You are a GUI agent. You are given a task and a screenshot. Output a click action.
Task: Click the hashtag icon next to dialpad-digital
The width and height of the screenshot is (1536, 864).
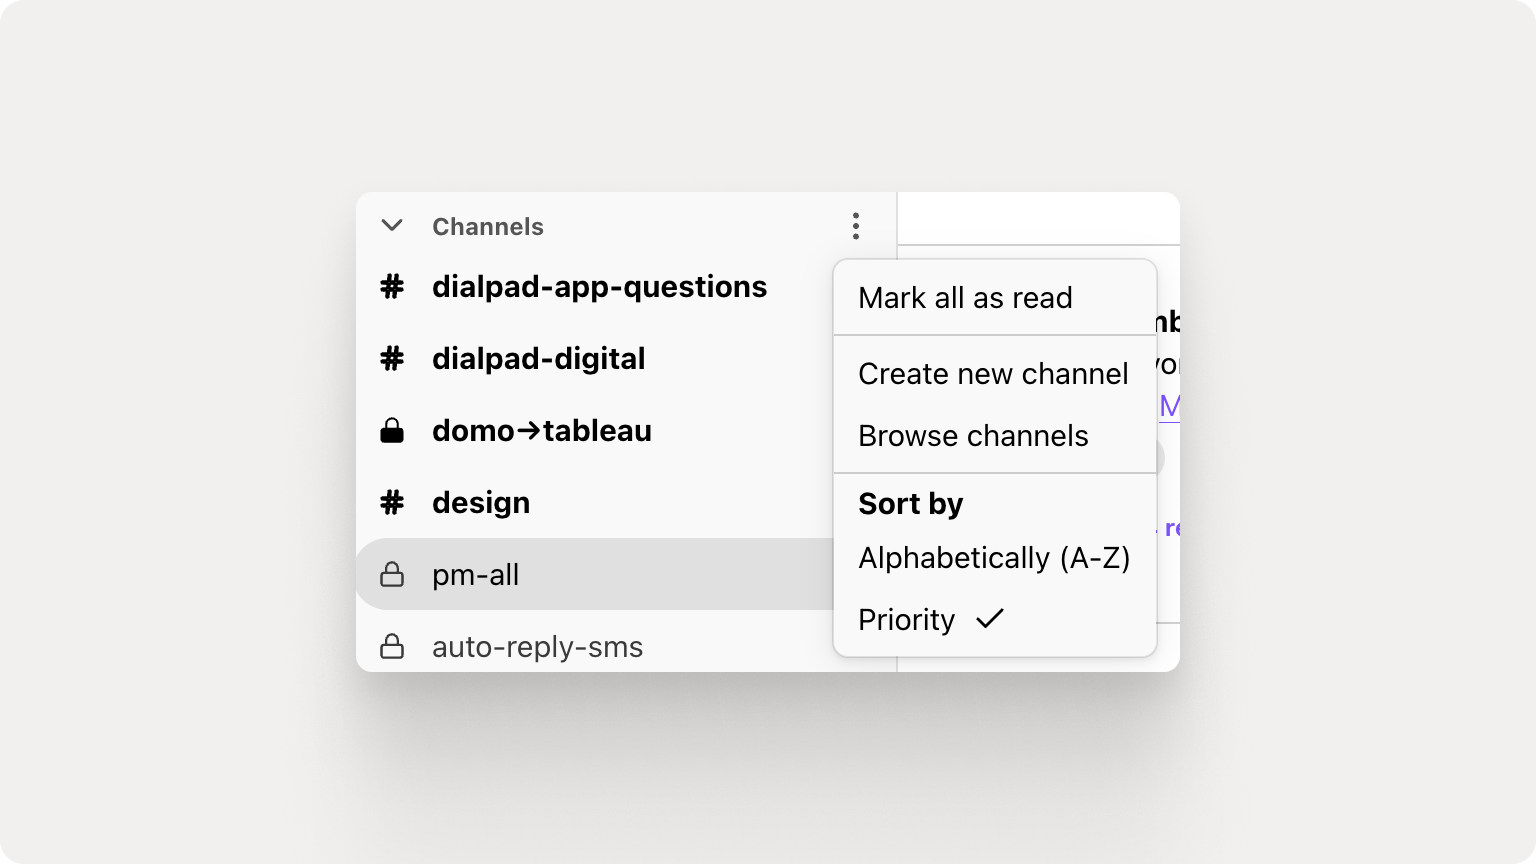click(x=391, y=359)
